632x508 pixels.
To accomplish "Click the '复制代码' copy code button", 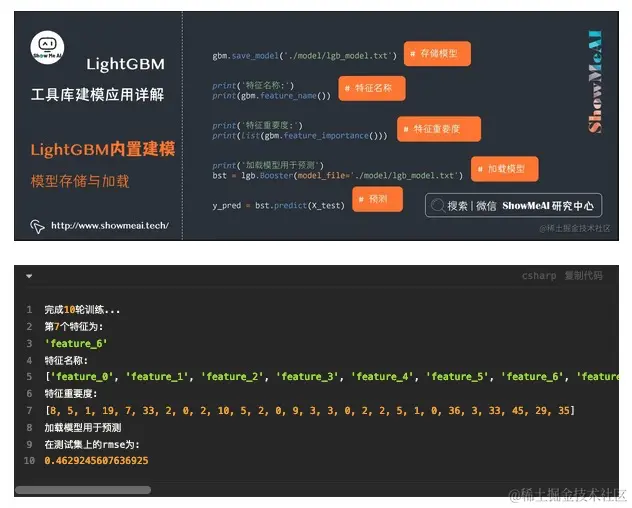I will (x=583, y=275).
